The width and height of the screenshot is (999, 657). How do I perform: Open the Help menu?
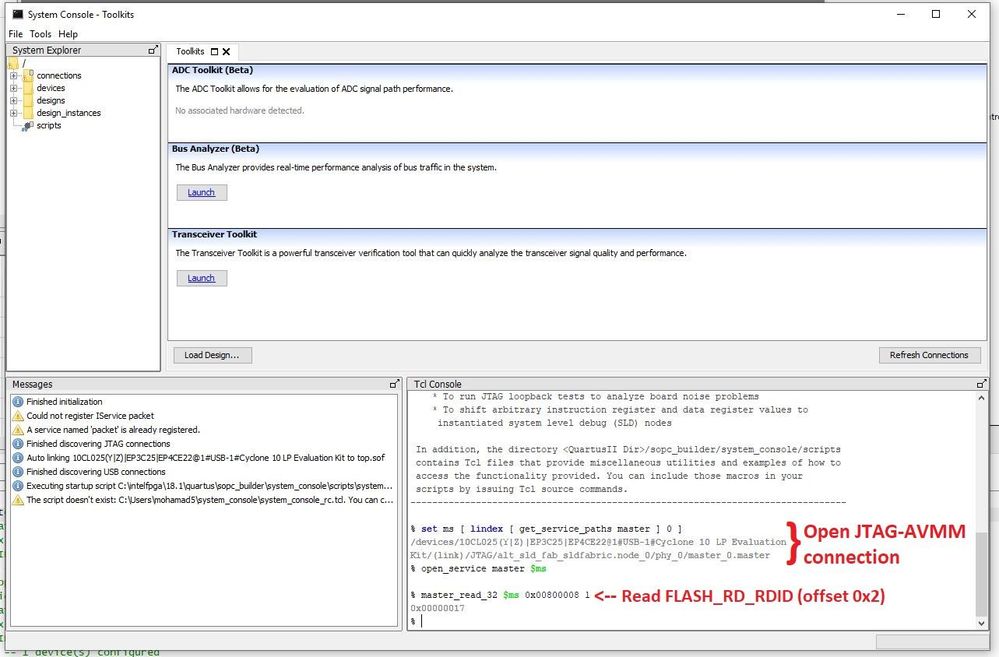[68, 34]
